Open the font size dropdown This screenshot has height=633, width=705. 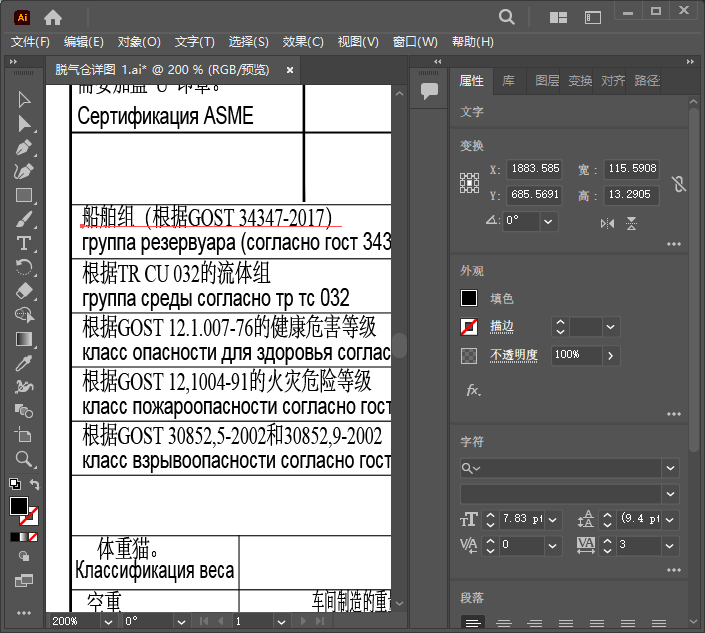553,519
